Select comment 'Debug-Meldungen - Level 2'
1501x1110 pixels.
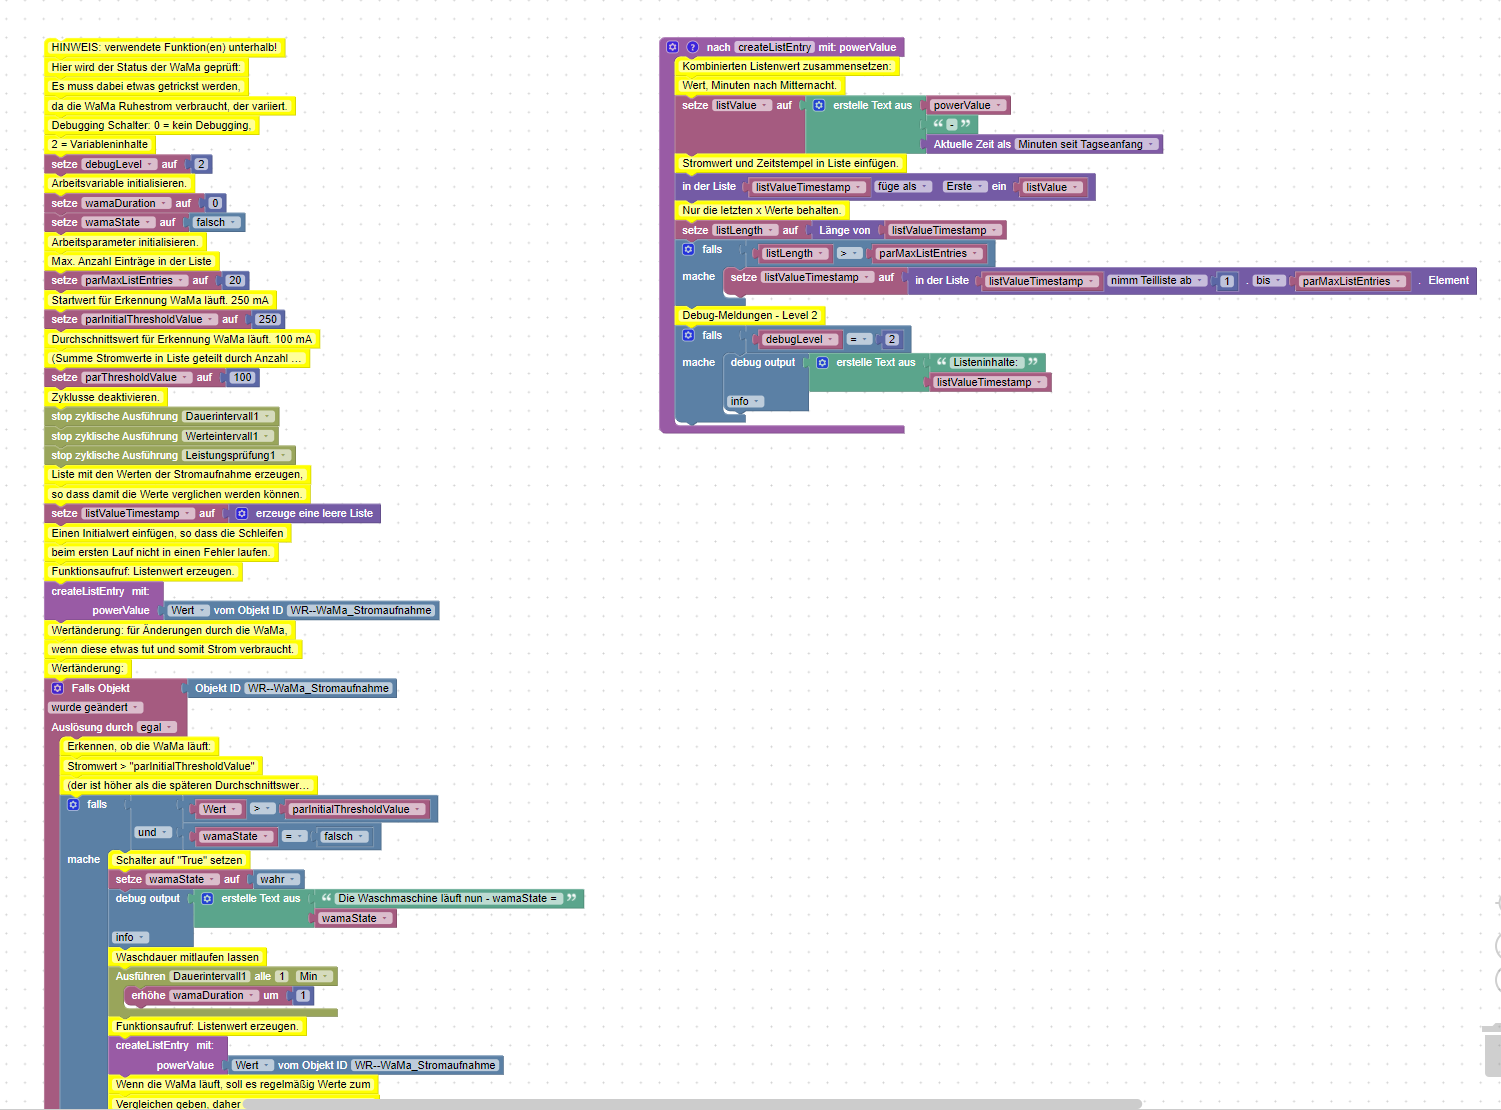pyautogui.click(x=750, y=315)
